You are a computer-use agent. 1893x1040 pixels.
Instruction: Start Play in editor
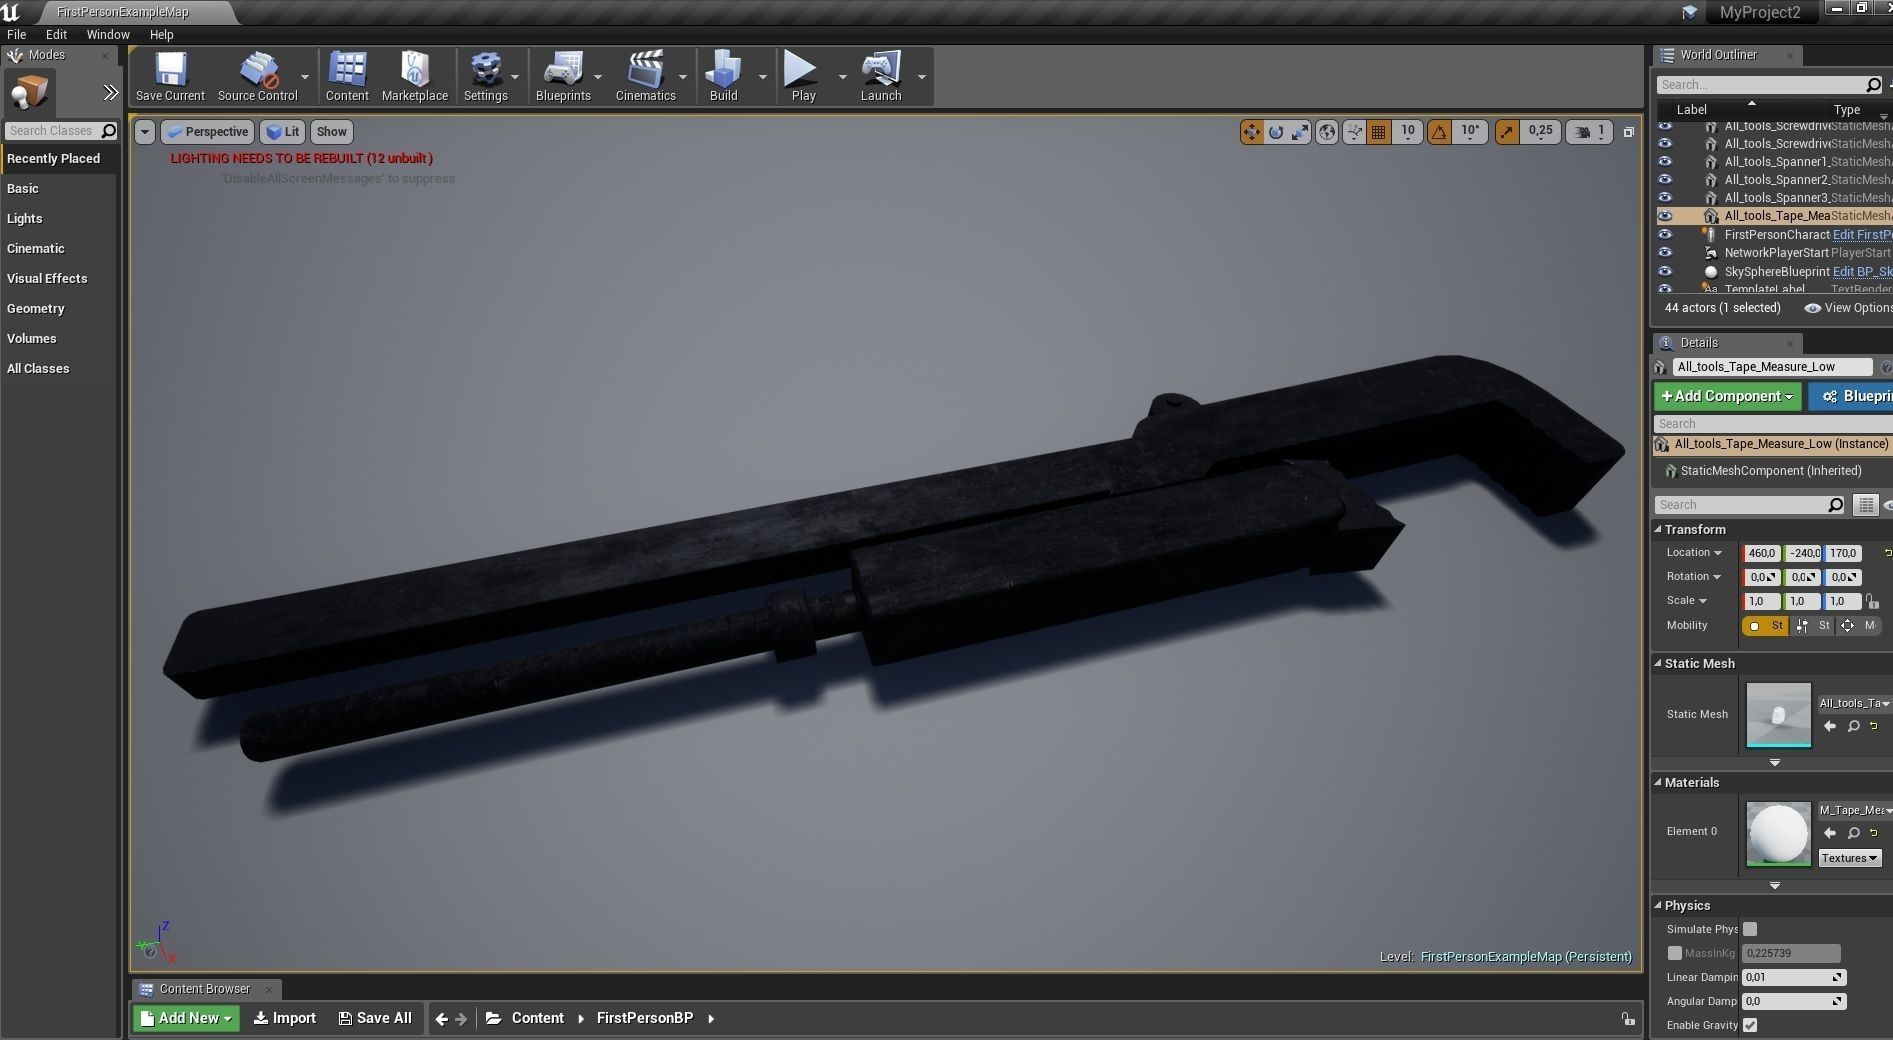[x=803, y=76]
